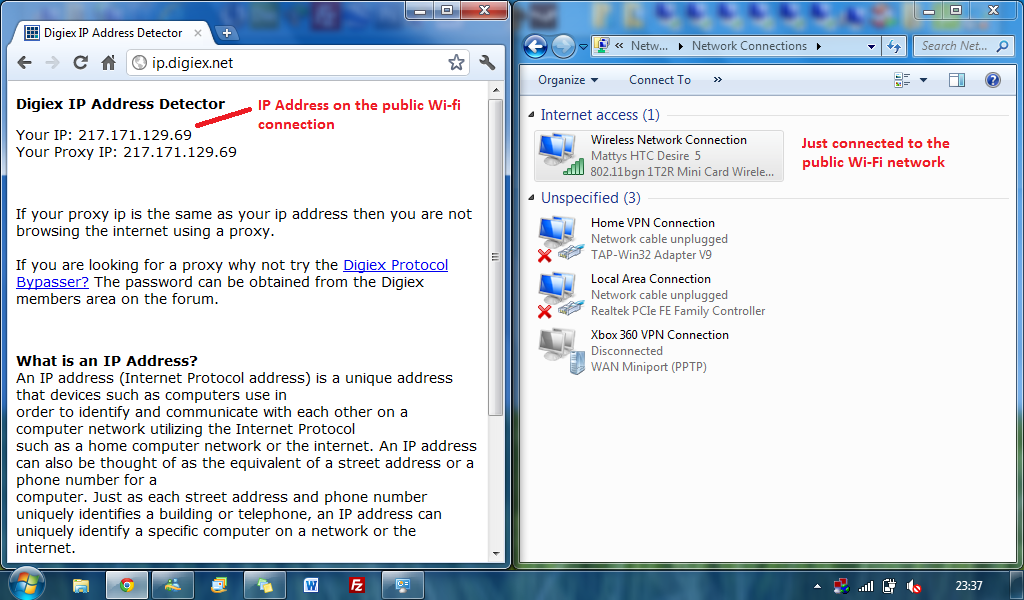
Task: Open the recent pages dropdown in Explorer
Action: 583,47
